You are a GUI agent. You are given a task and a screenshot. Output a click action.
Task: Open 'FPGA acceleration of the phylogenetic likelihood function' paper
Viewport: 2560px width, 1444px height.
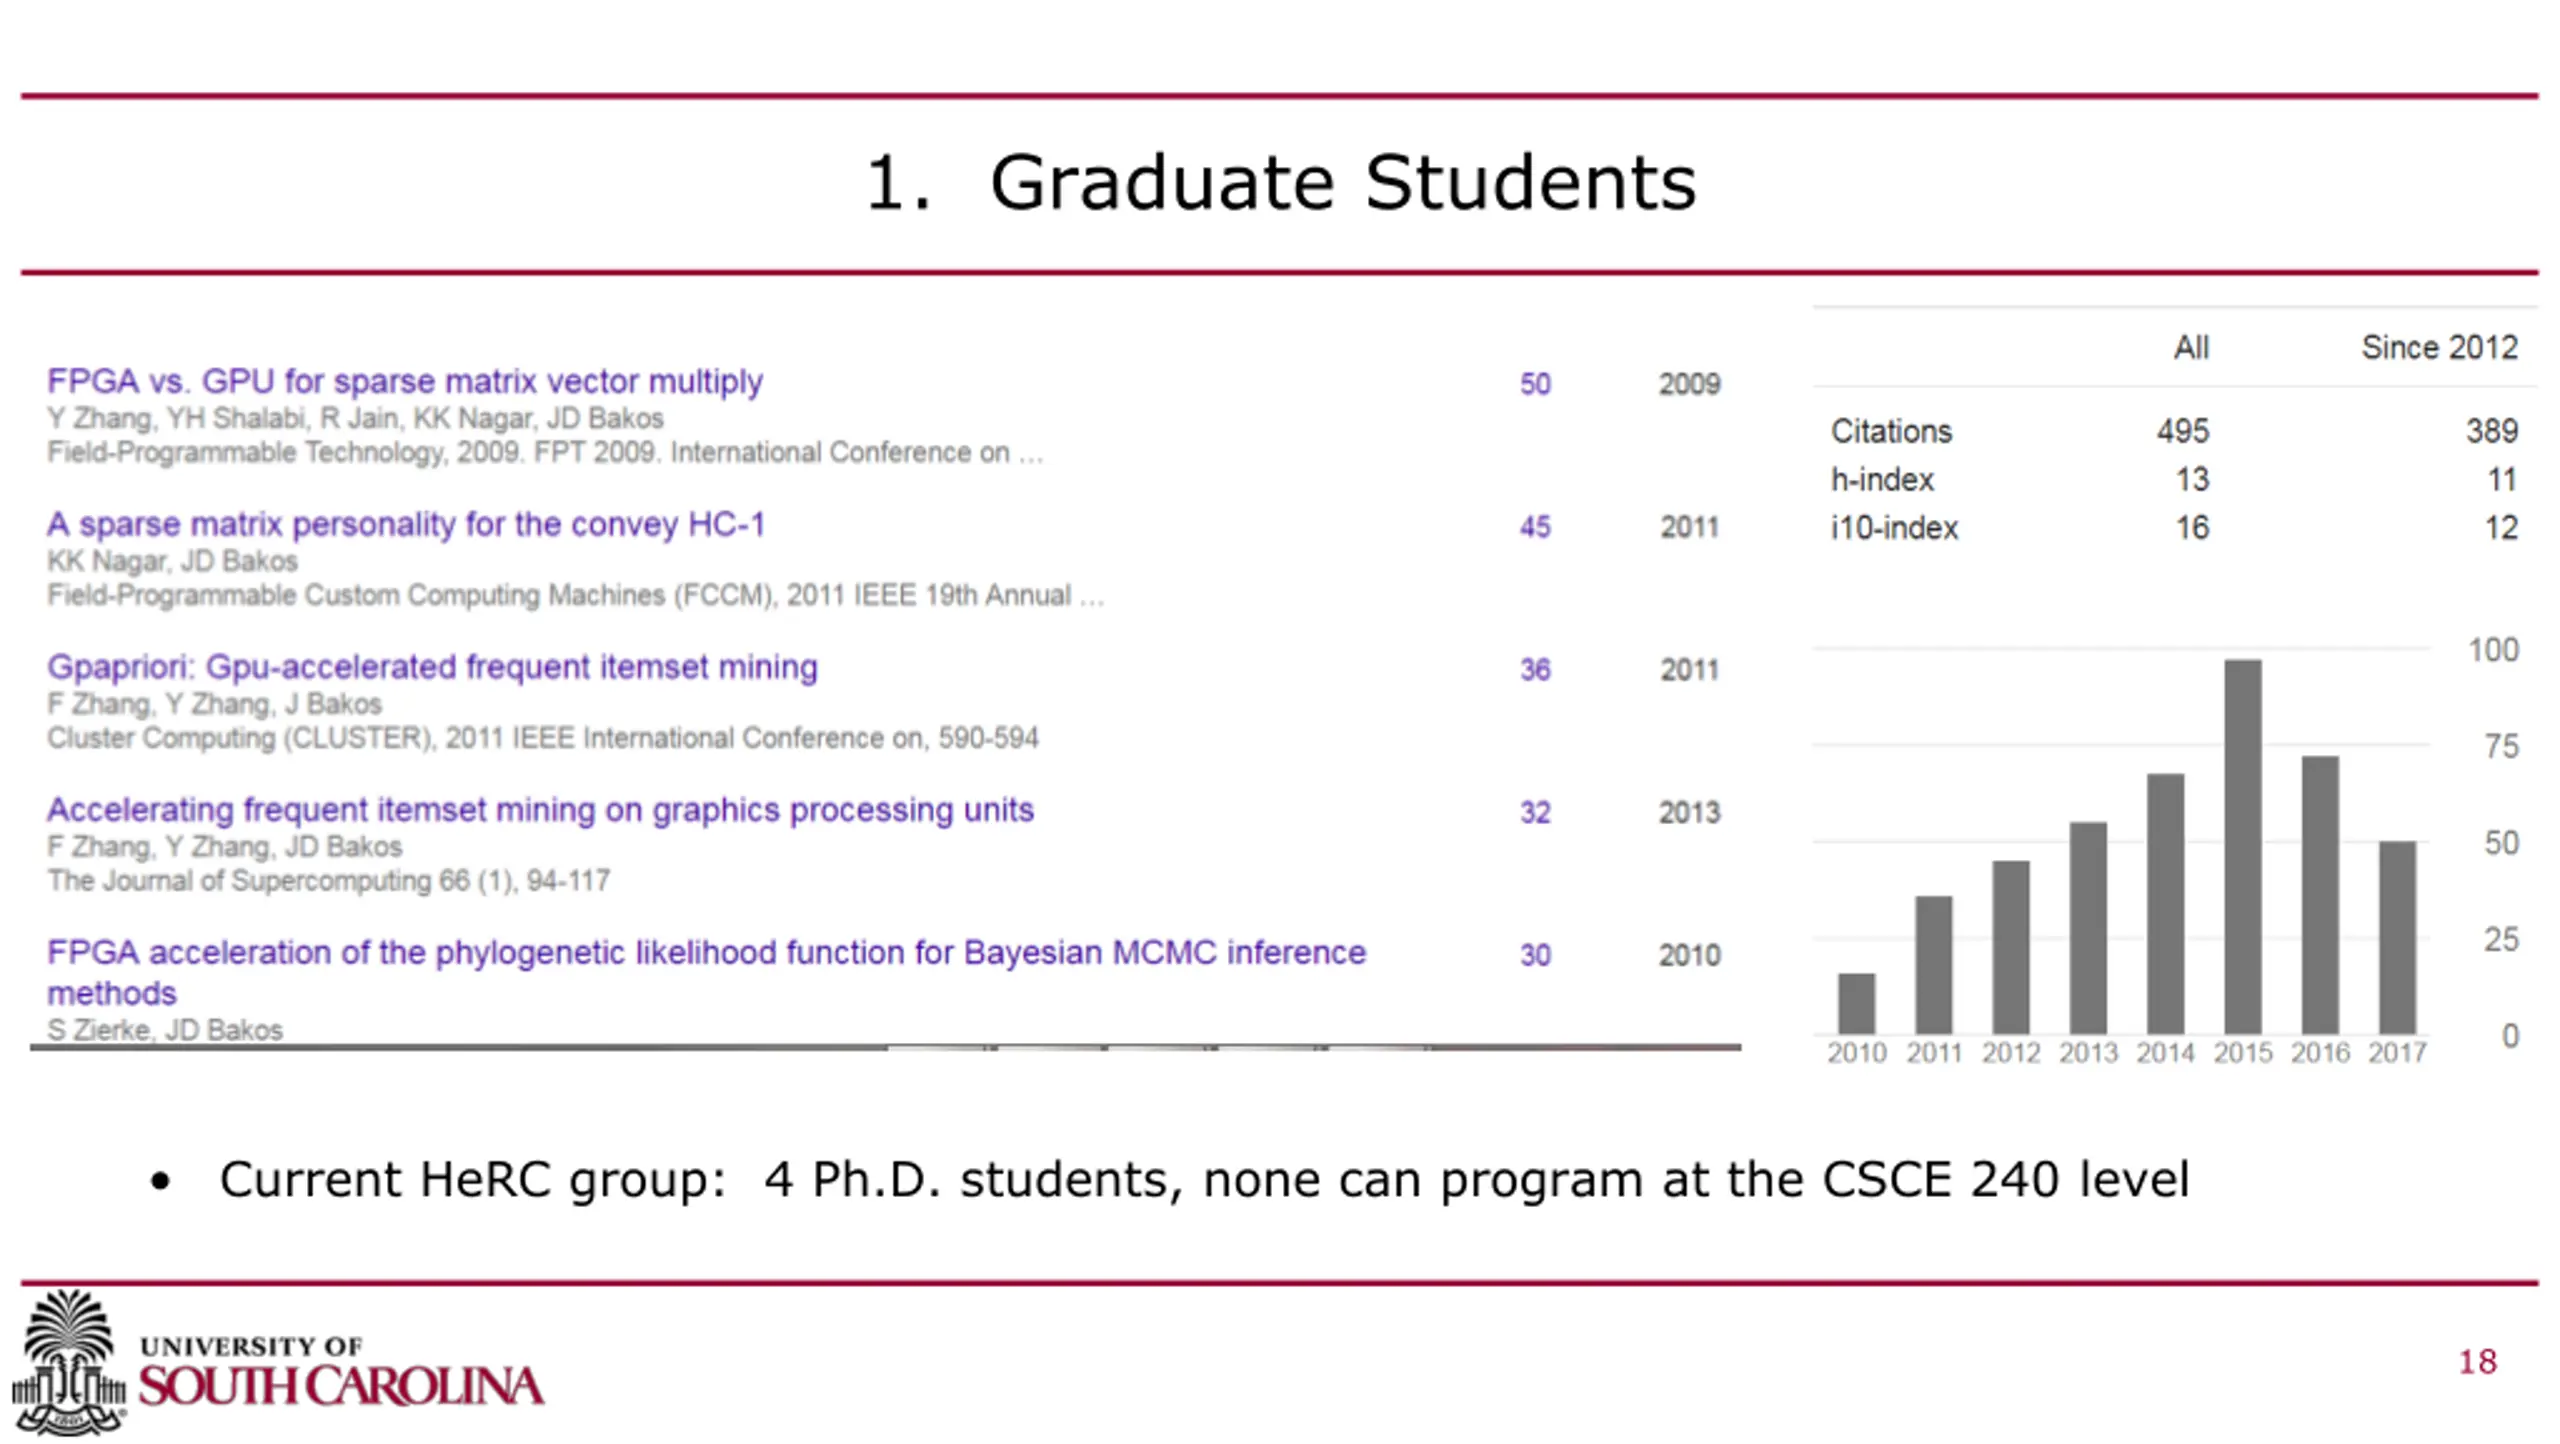pyautogui.click(x=705, y=953)
